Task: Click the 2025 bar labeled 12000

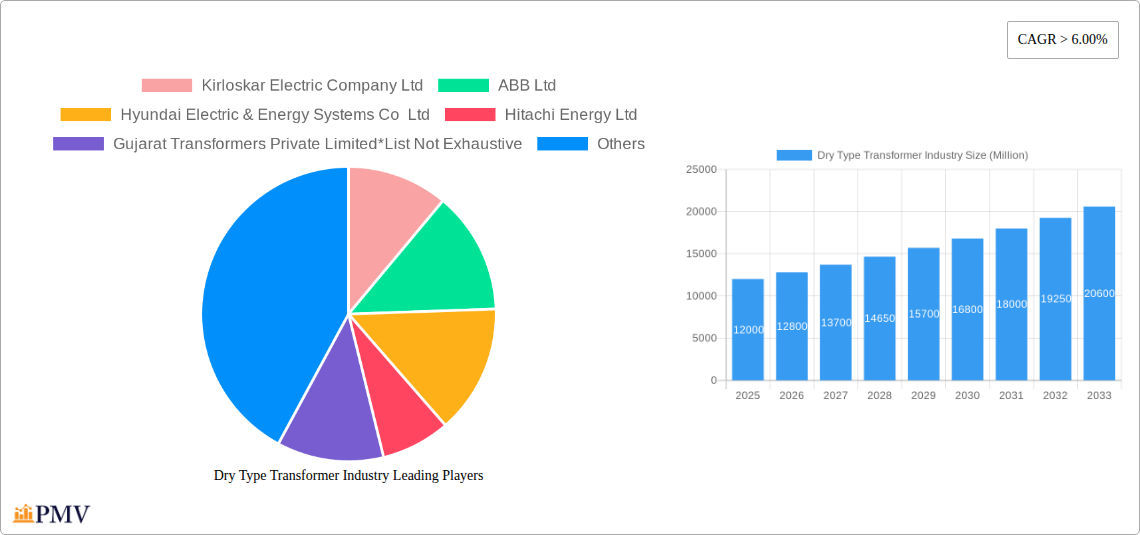Action: pos(748,329)
